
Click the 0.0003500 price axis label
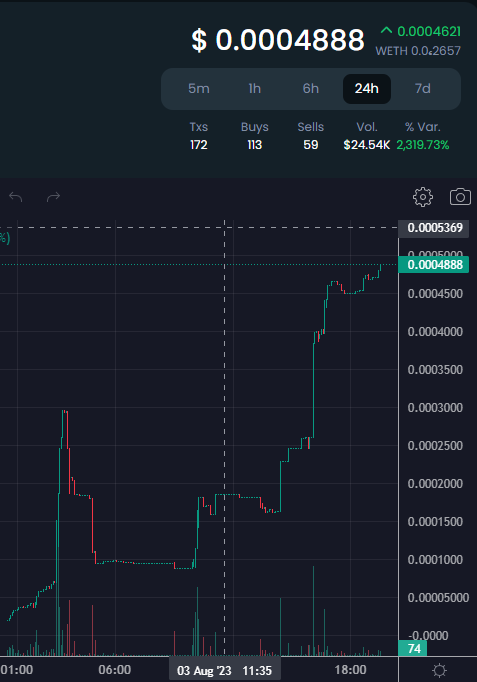(x=435, y=370)
